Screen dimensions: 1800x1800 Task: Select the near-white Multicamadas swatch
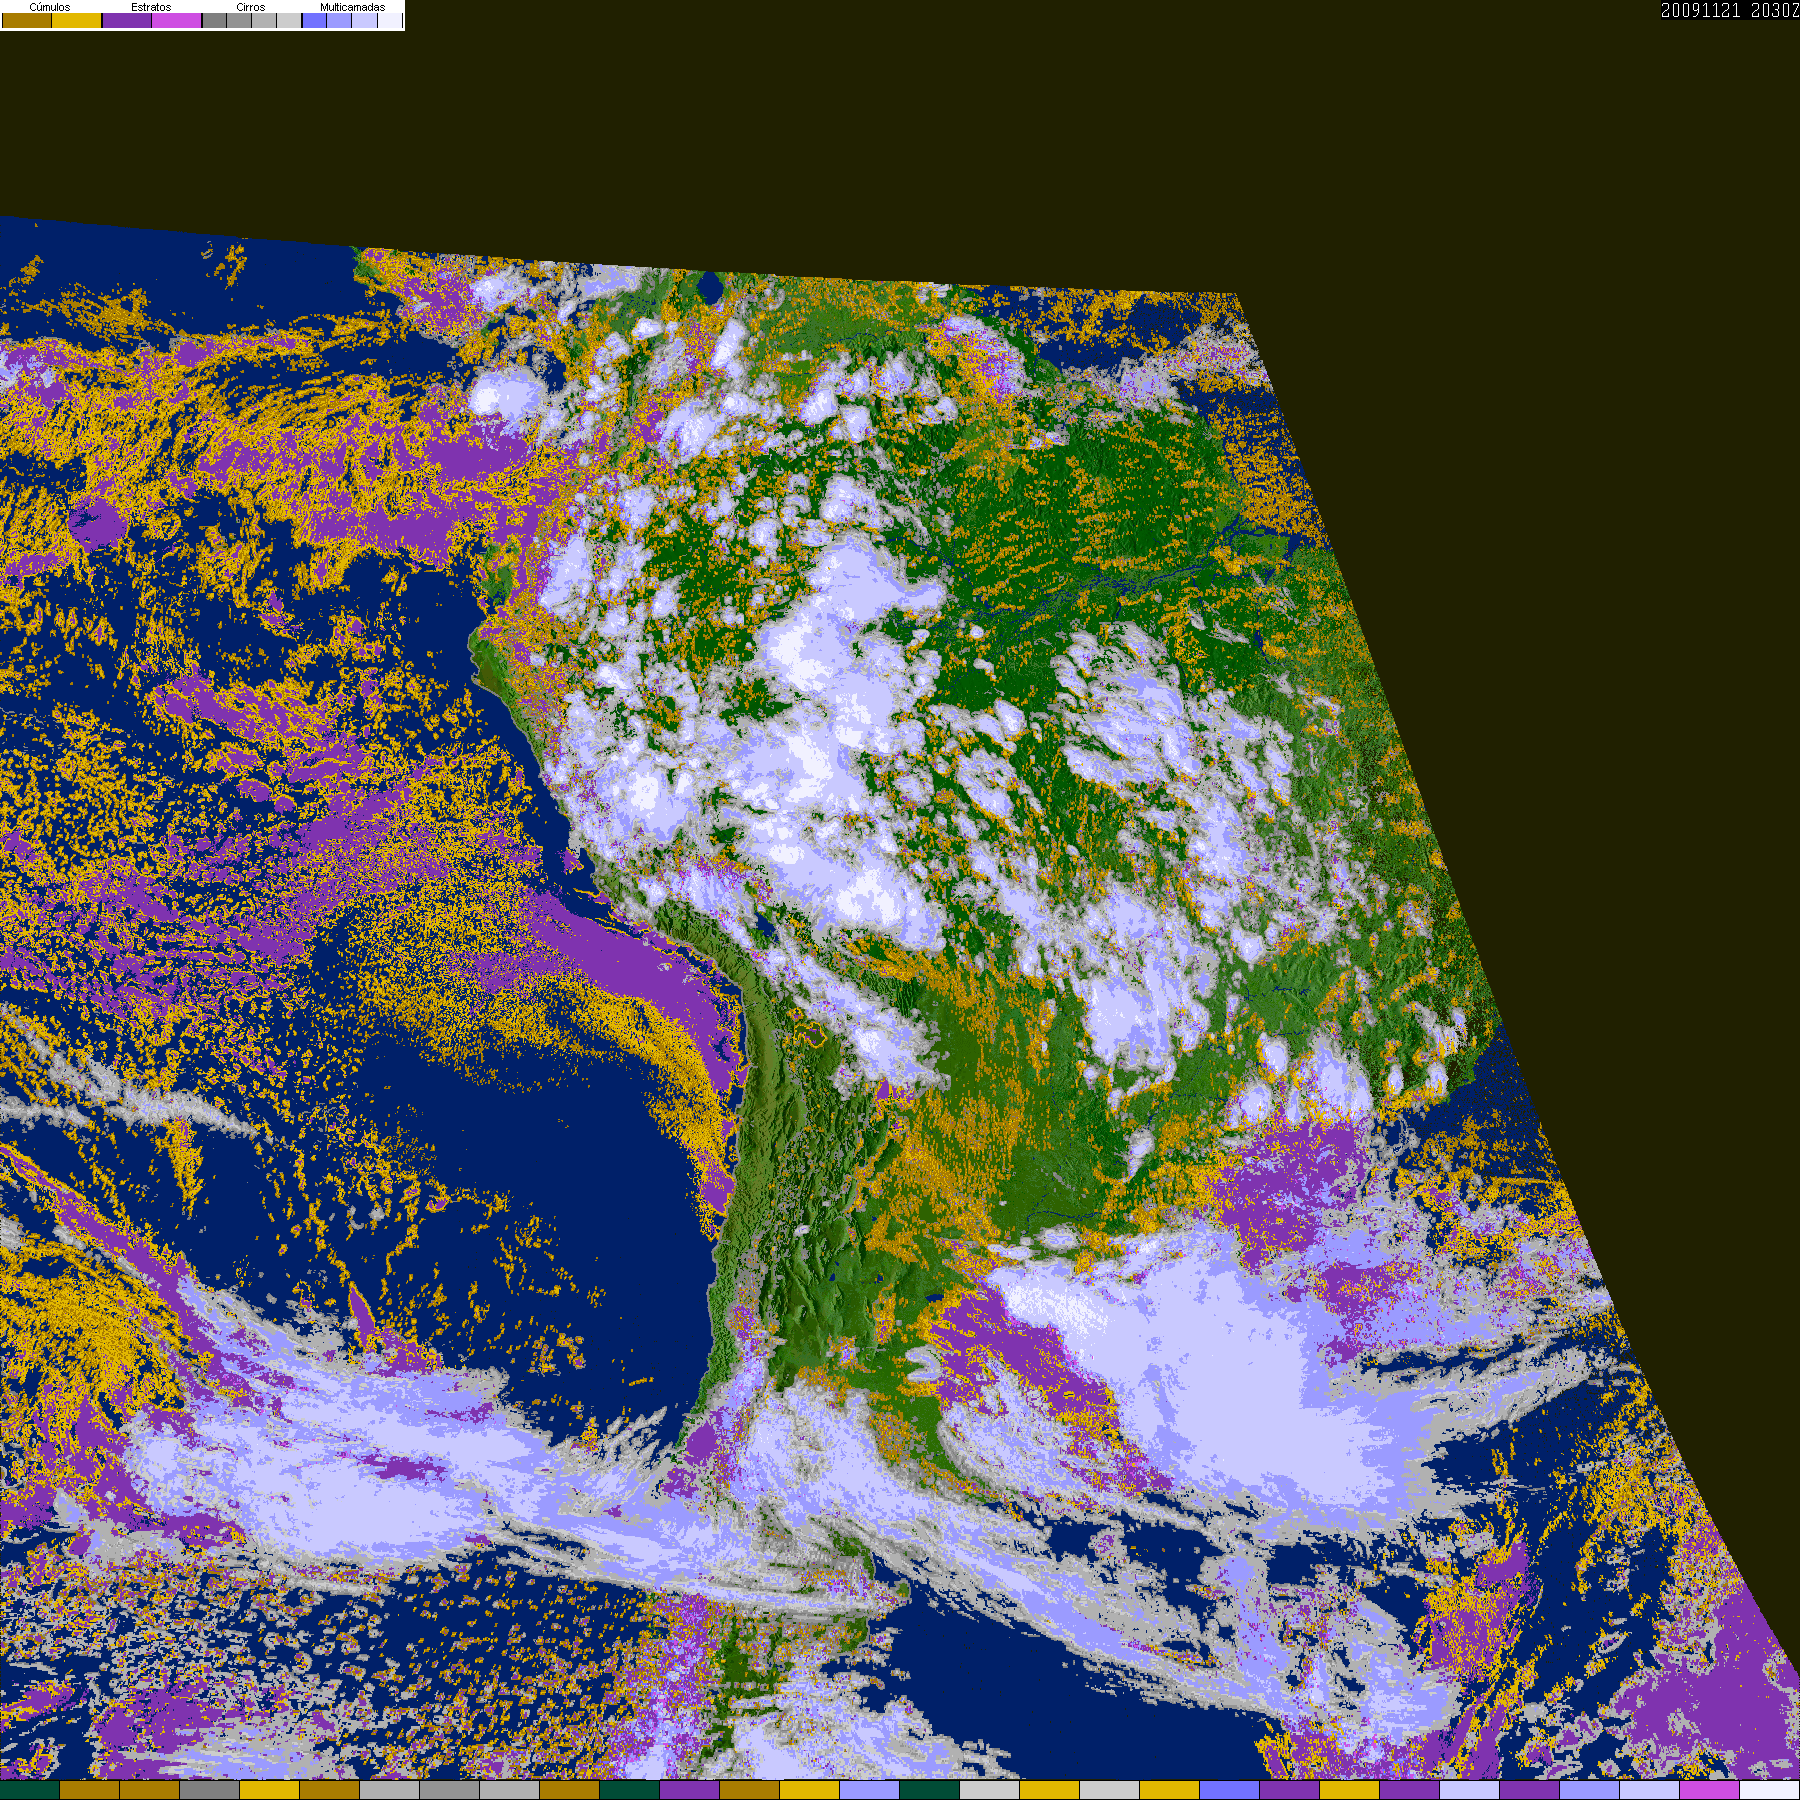click(x=389, y=20)
